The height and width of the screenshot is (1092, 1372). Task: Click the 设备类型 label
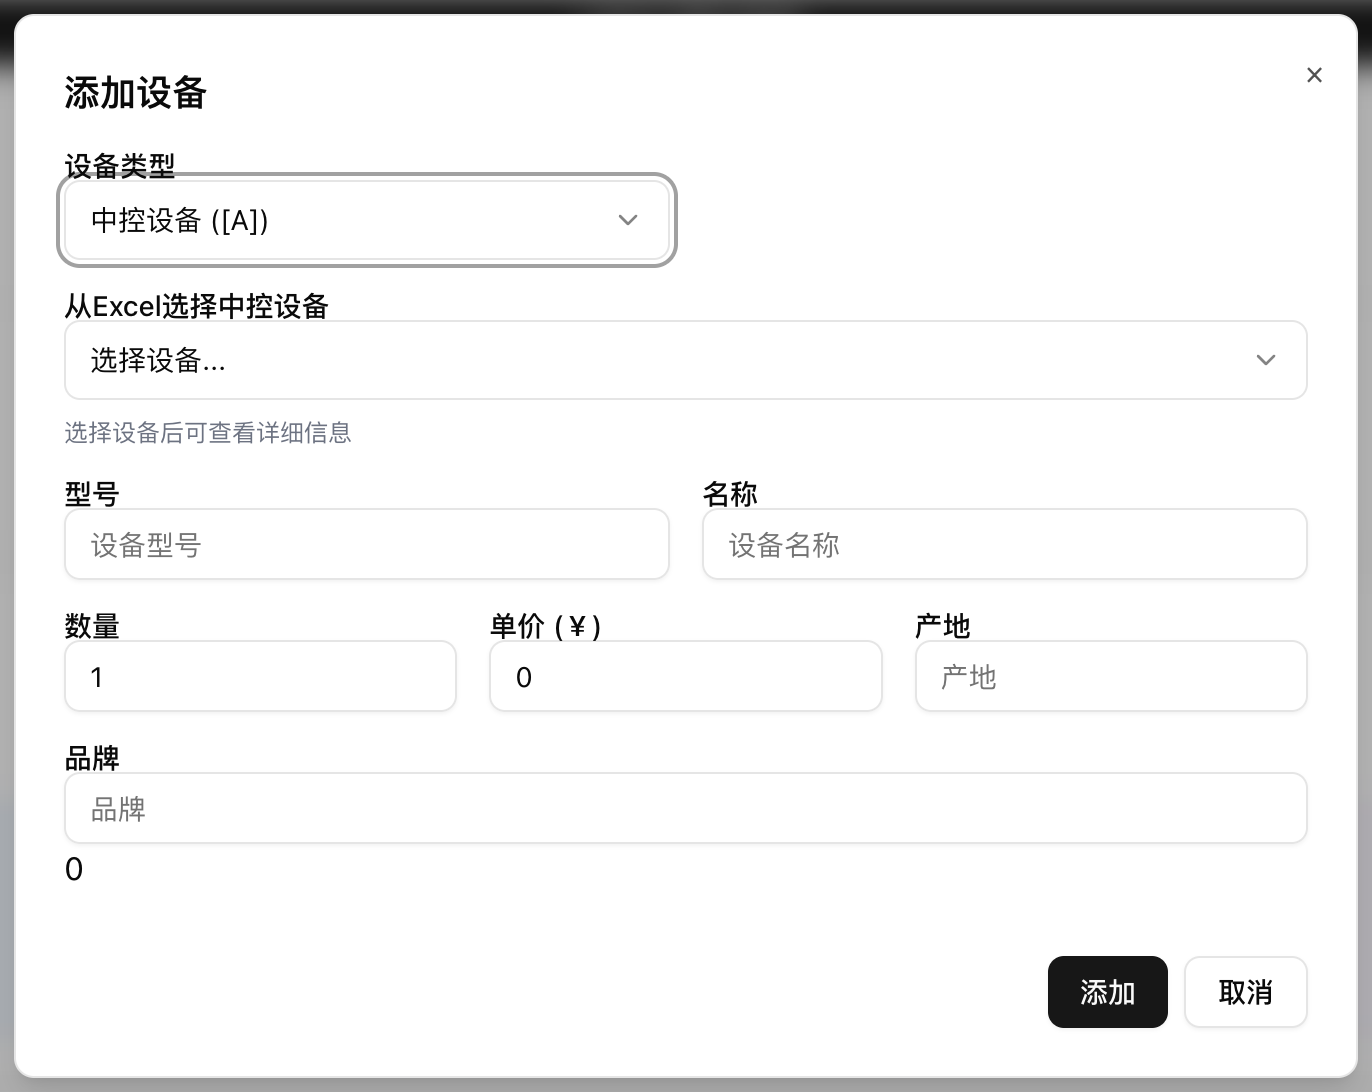[118, 167]
